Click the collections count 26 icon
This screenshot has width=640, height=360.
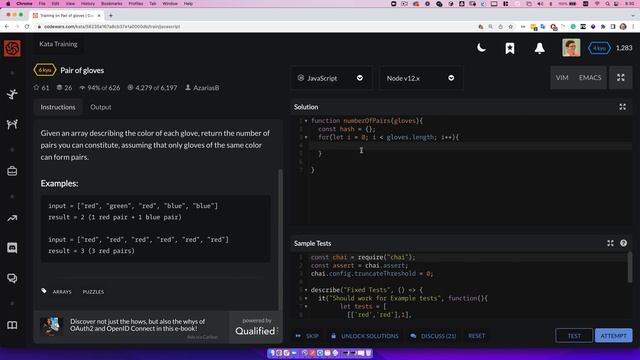(x=64, y=88)
